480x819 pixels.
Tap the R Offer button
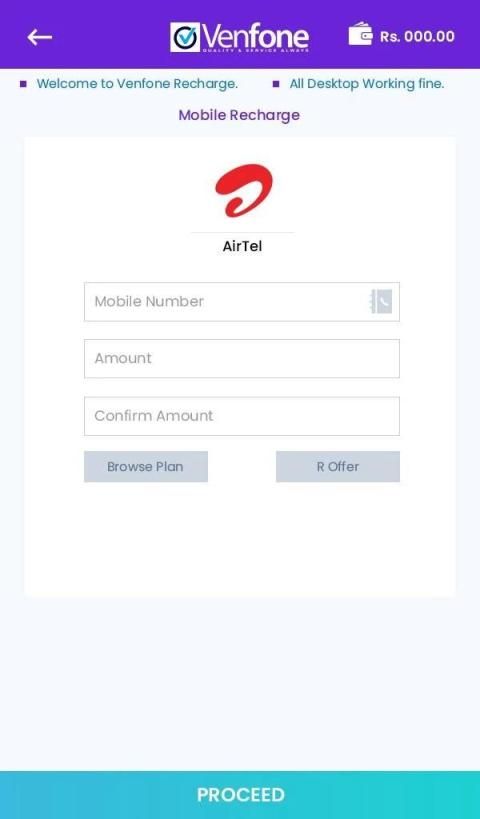coord(338,466)
